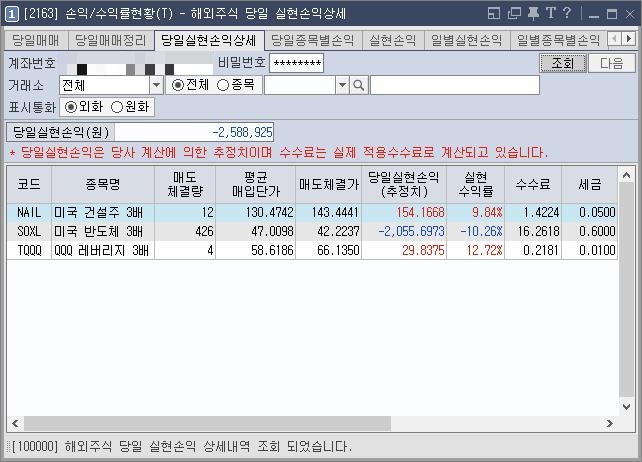The width and height of the screenshot is (642, 462).
Task: Click stock name QQQ 레버리지 3배
Action: [102, 250]
